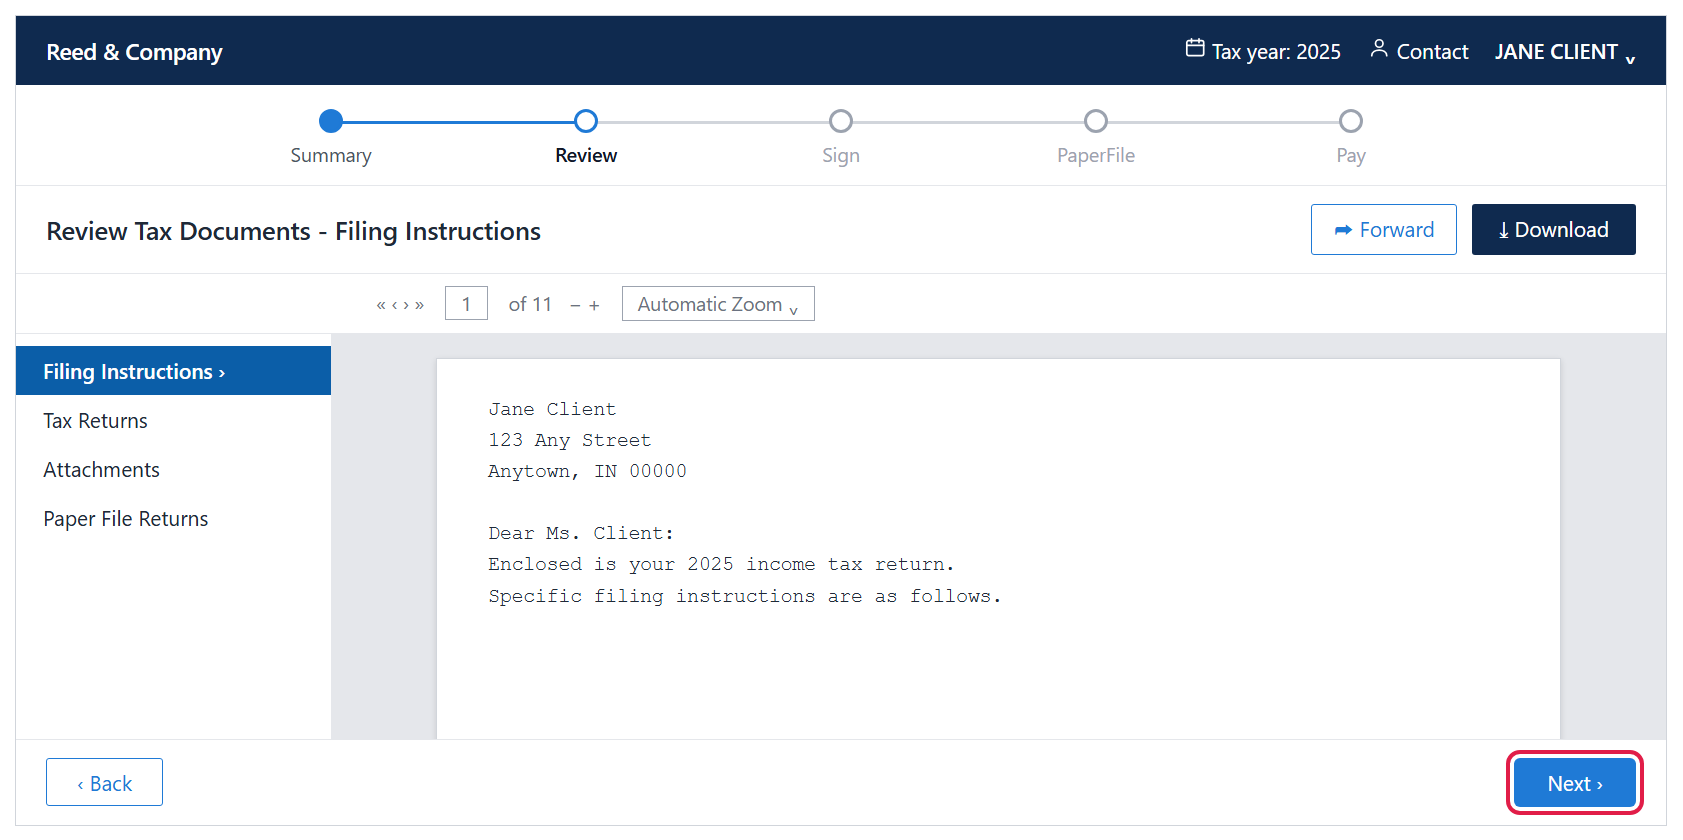Click the "Anytown, IN 00000" line
Viewport: 1683px width, 840px height.
(x=587, y=471)
